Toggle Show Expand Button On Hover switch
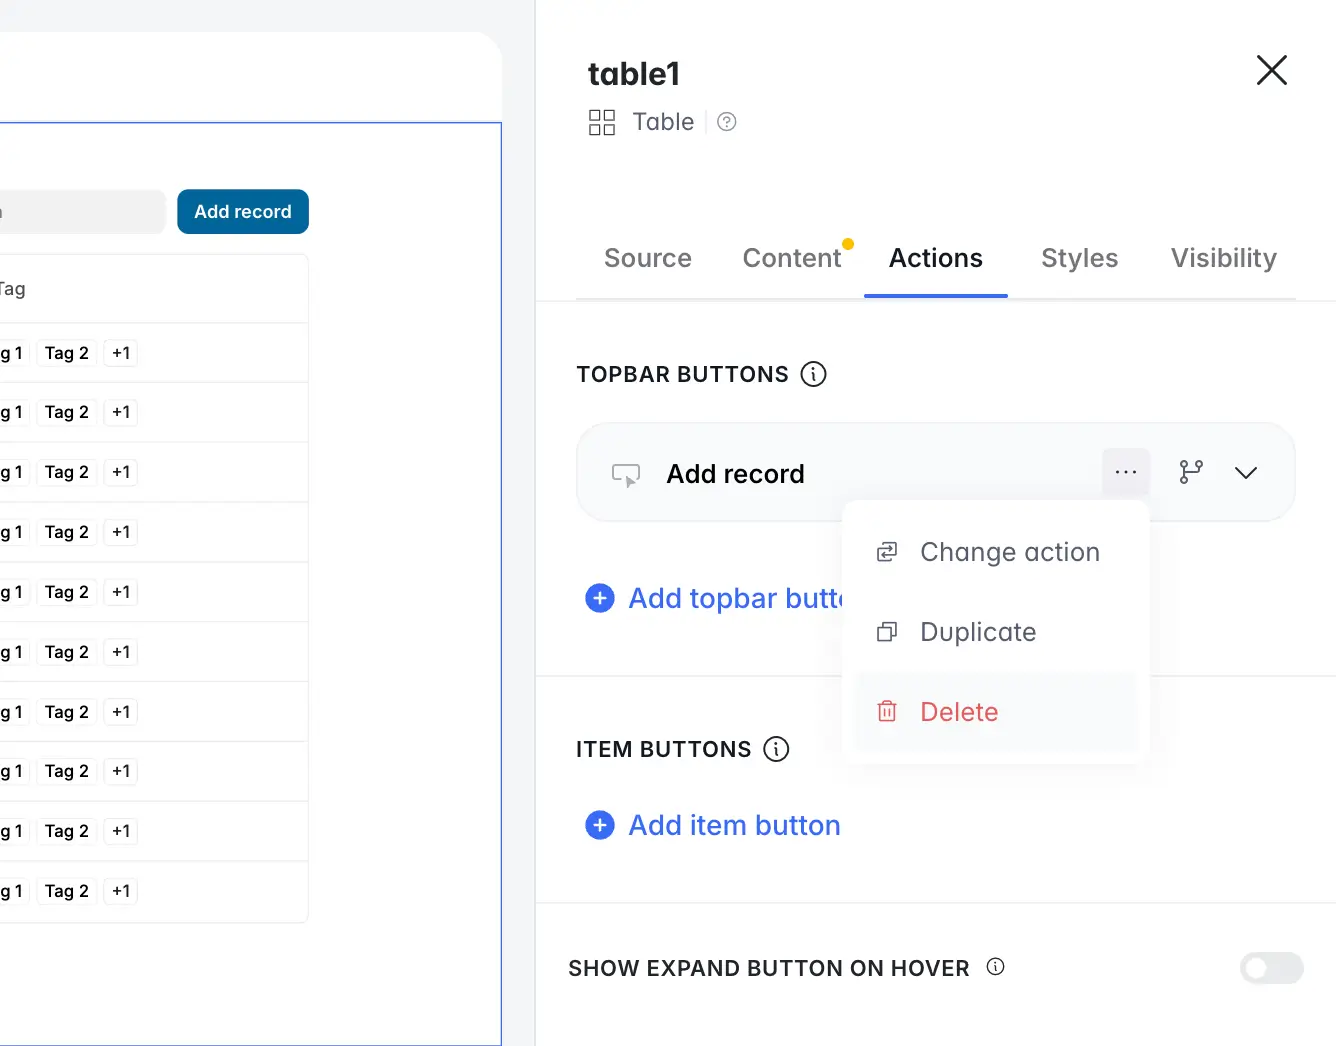The image size is (1336, 1046). pyautogui.click(x=1271, y=968)
